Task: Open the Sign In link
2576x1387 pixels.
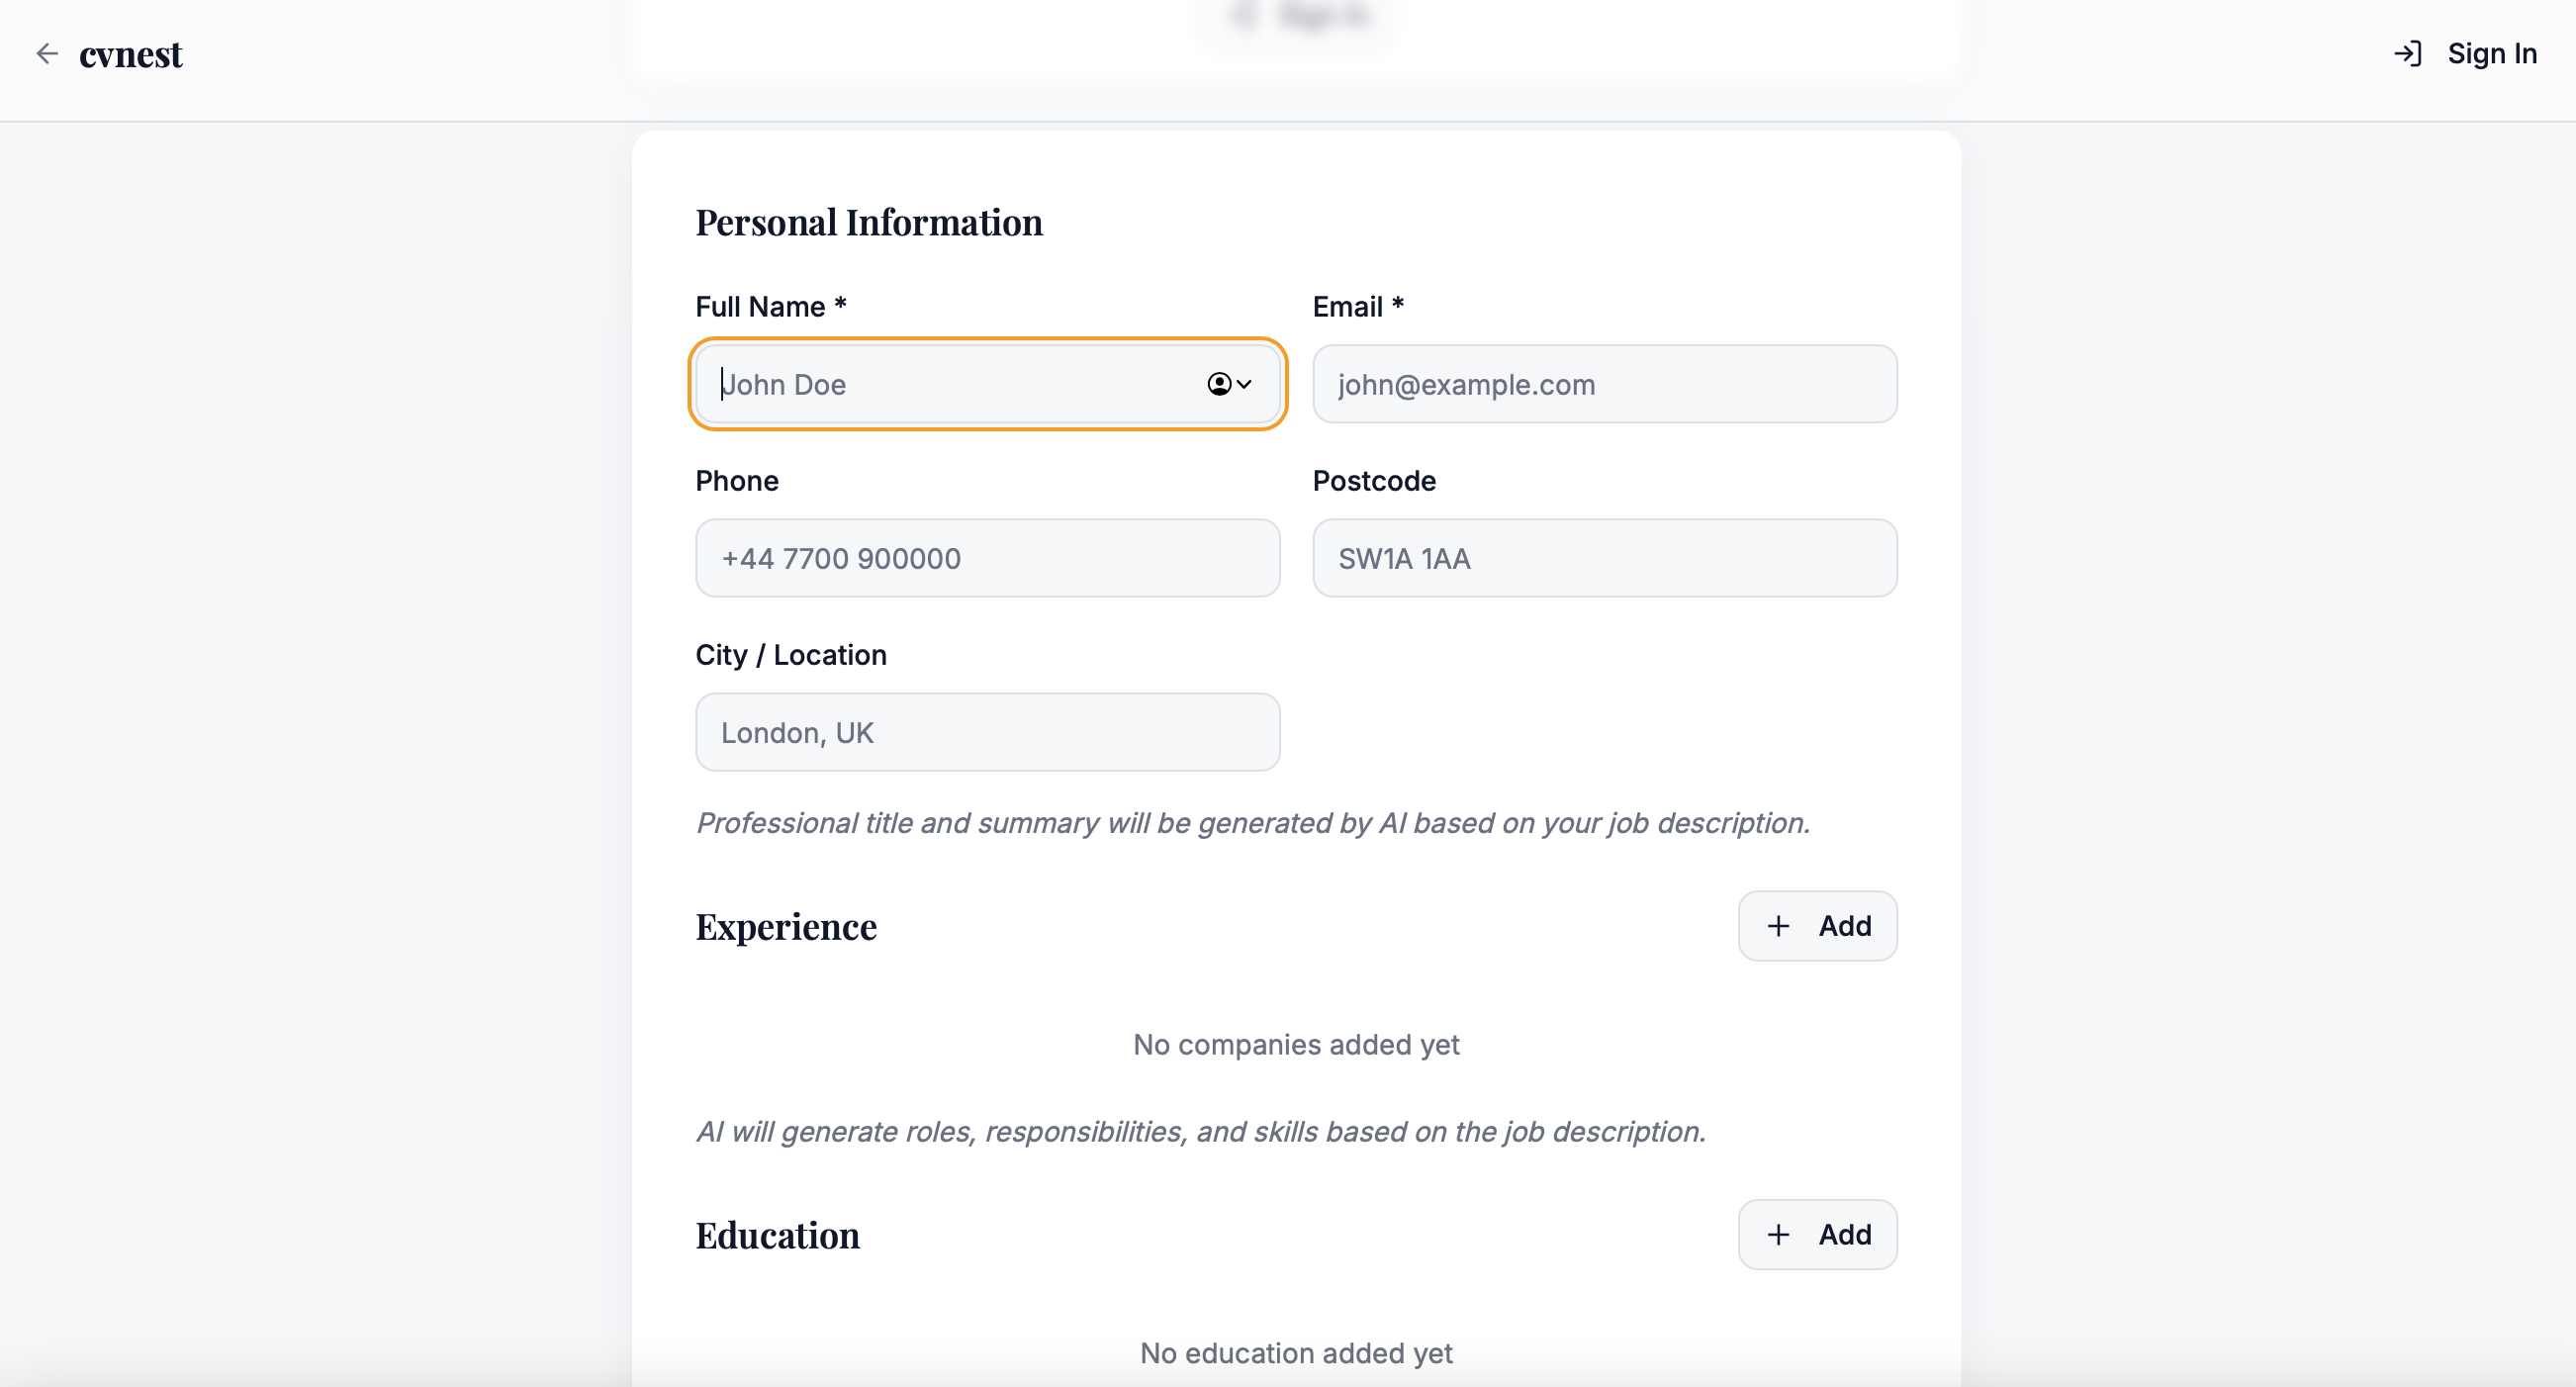Action: (x=2491, y=54)
